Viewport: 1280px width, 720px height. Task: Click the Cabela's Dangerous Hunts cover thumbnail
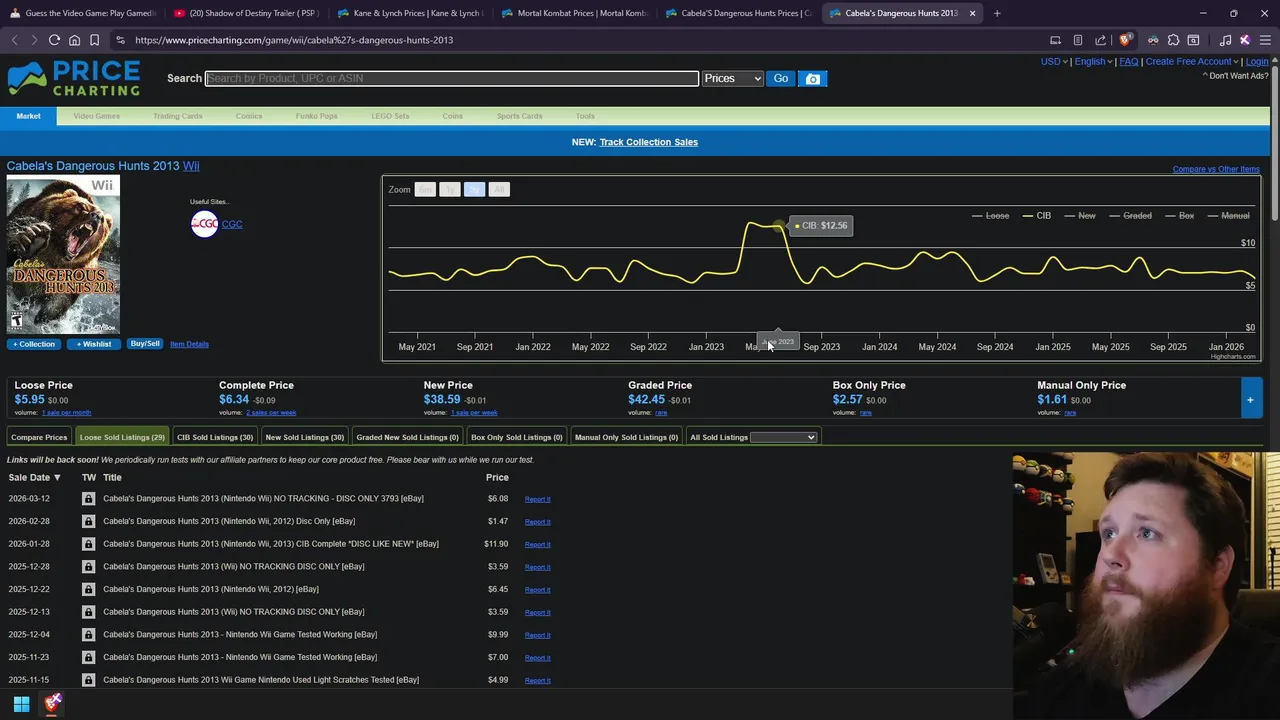point(63,255)
